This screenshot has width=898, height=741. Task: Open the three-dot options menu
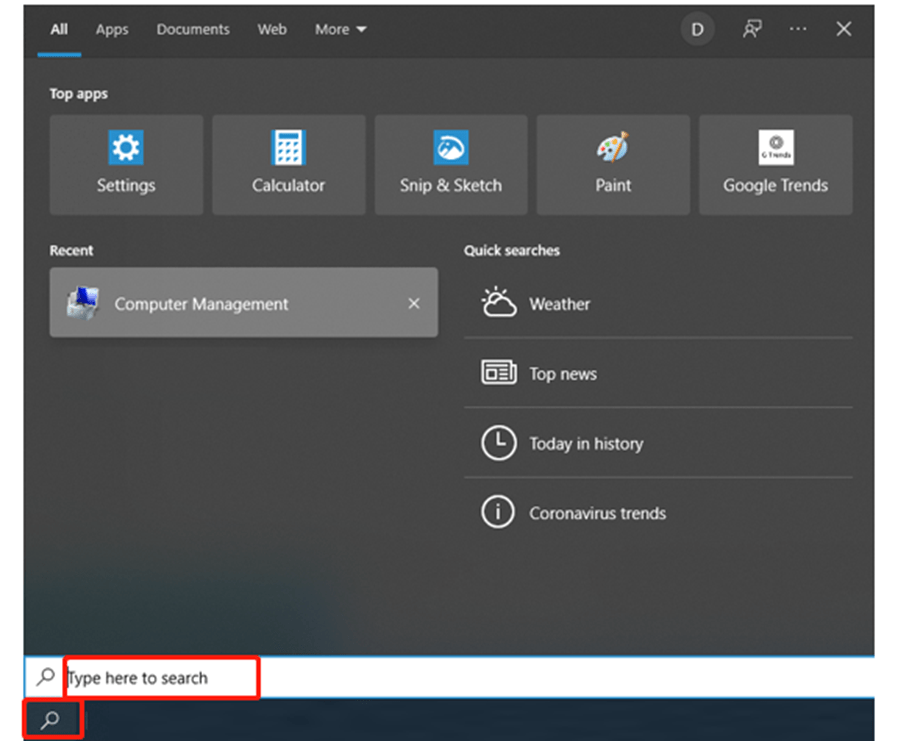pos(797,29)
